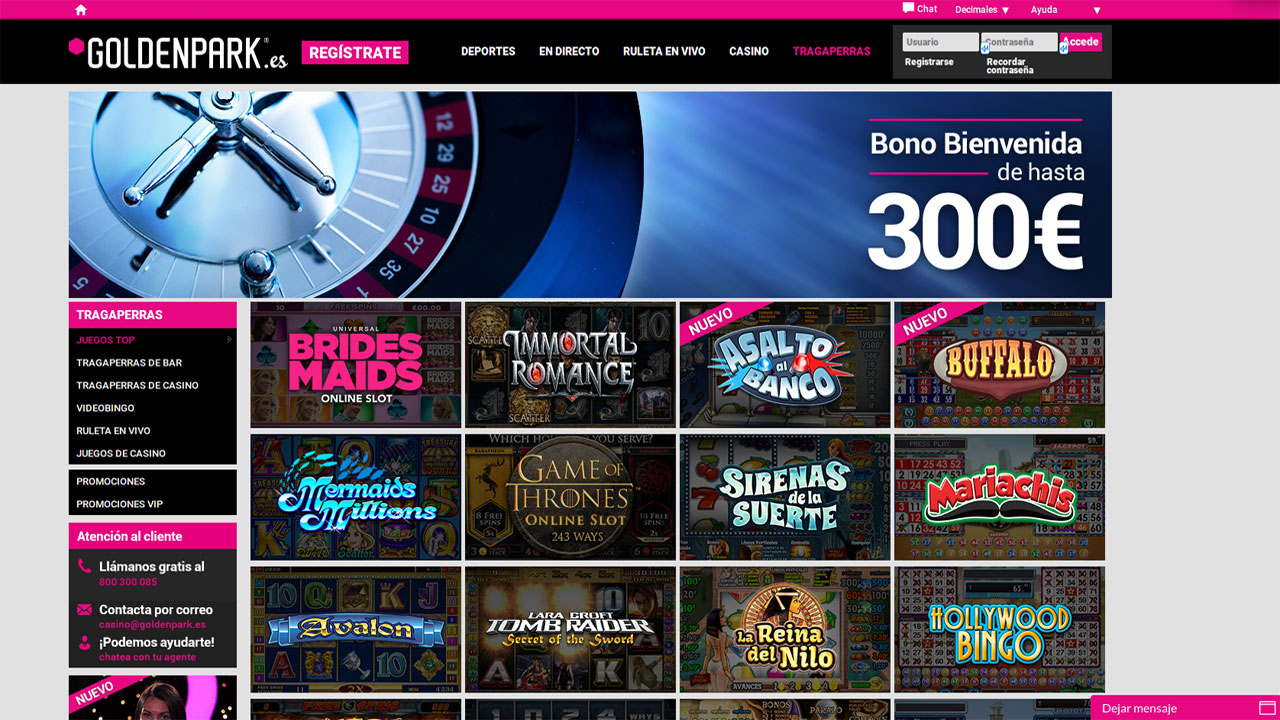The image size is (1280, 720).
Task: Click the GoldenPark.es logo
Action: point(178,52)
